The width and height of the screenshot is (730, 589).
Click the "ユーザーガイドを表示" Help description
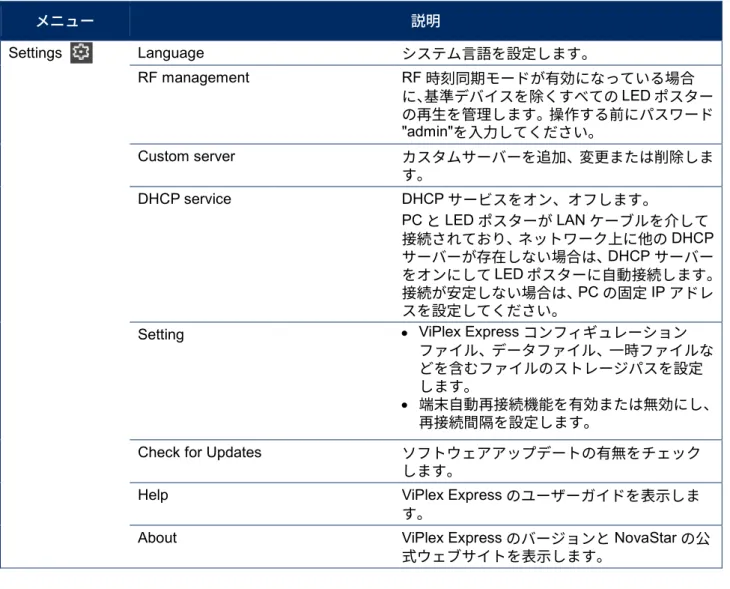[551, 504]
